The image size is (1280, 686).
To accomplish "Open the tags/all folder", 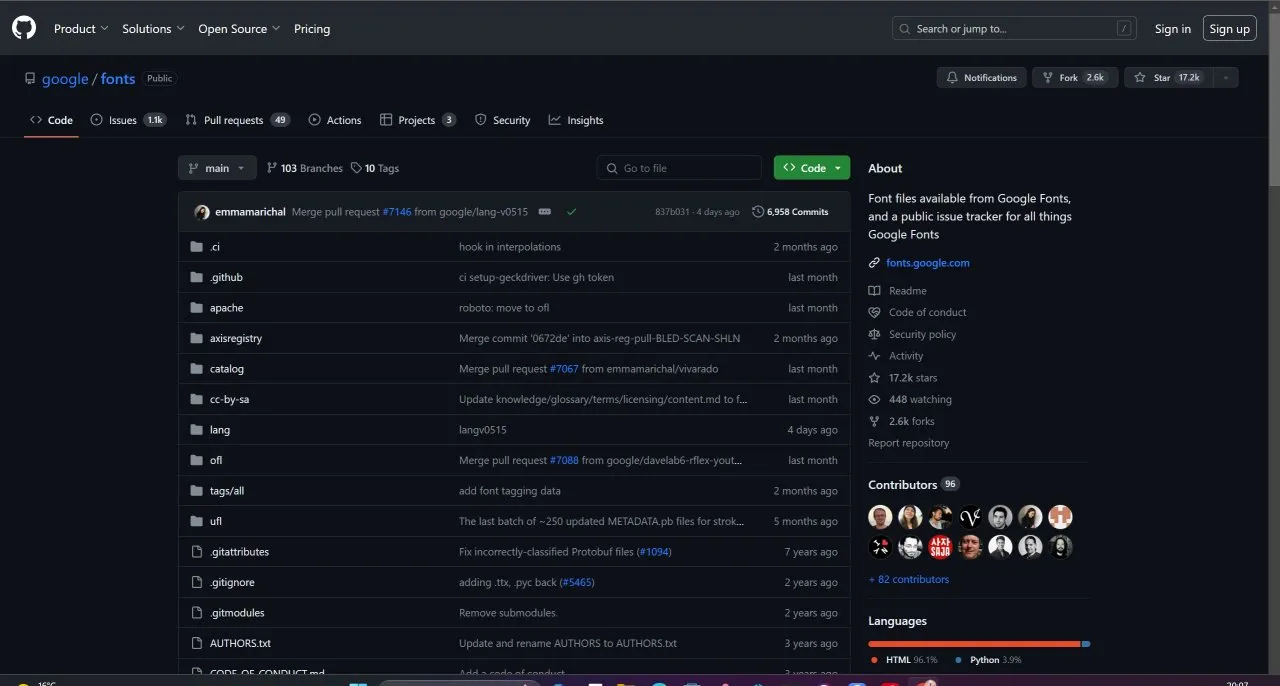I will 227,491.
